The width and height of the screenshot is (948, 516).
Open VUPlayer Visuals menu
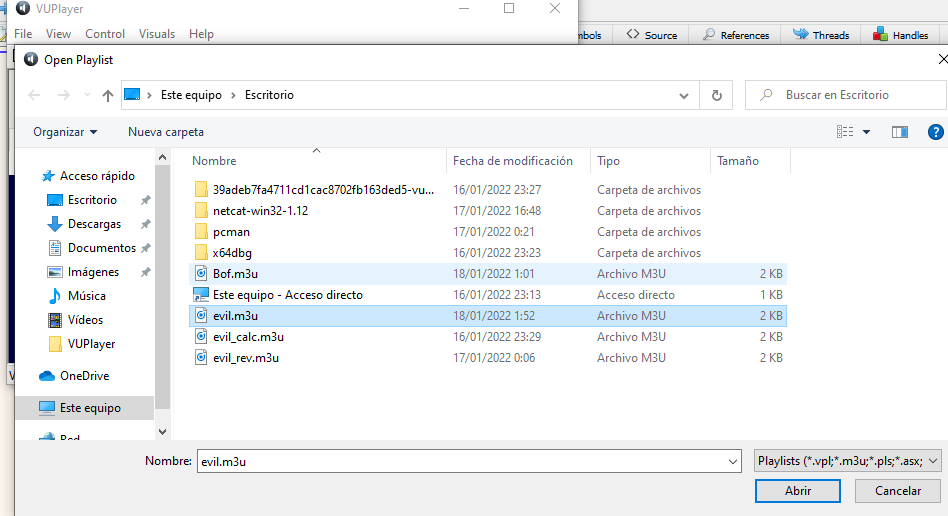pyautogui.click(x=157, y=34)
